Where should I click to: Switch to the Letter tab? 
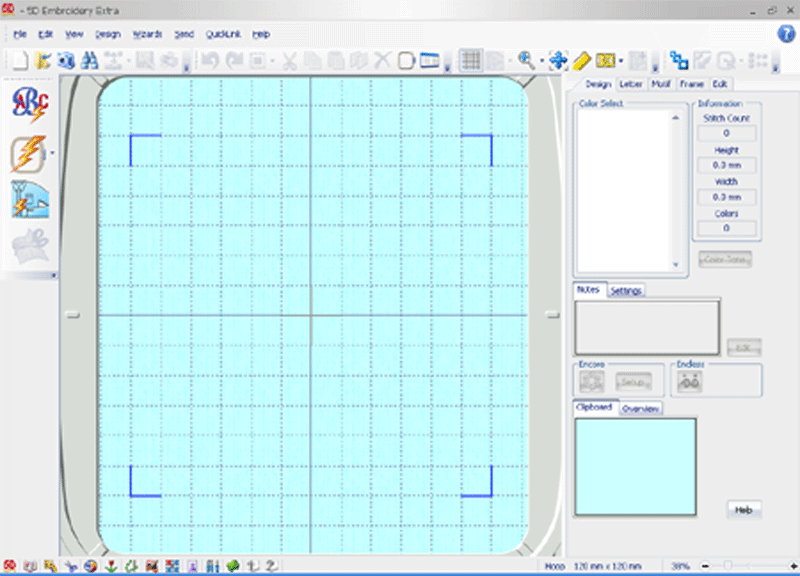(631, 84)
